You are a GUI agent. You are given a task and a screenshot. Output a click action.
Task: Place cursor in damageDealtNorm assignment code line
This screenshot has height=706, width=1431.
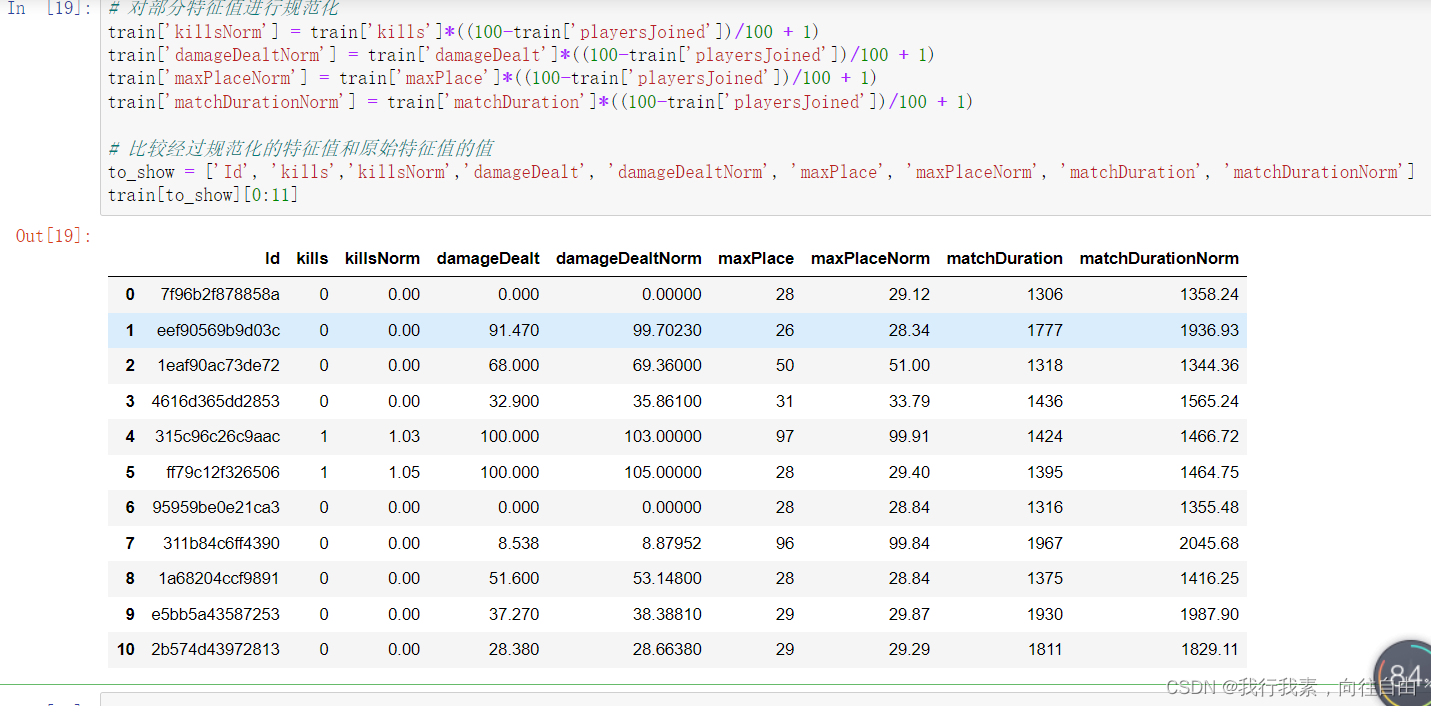pos(521,55)
